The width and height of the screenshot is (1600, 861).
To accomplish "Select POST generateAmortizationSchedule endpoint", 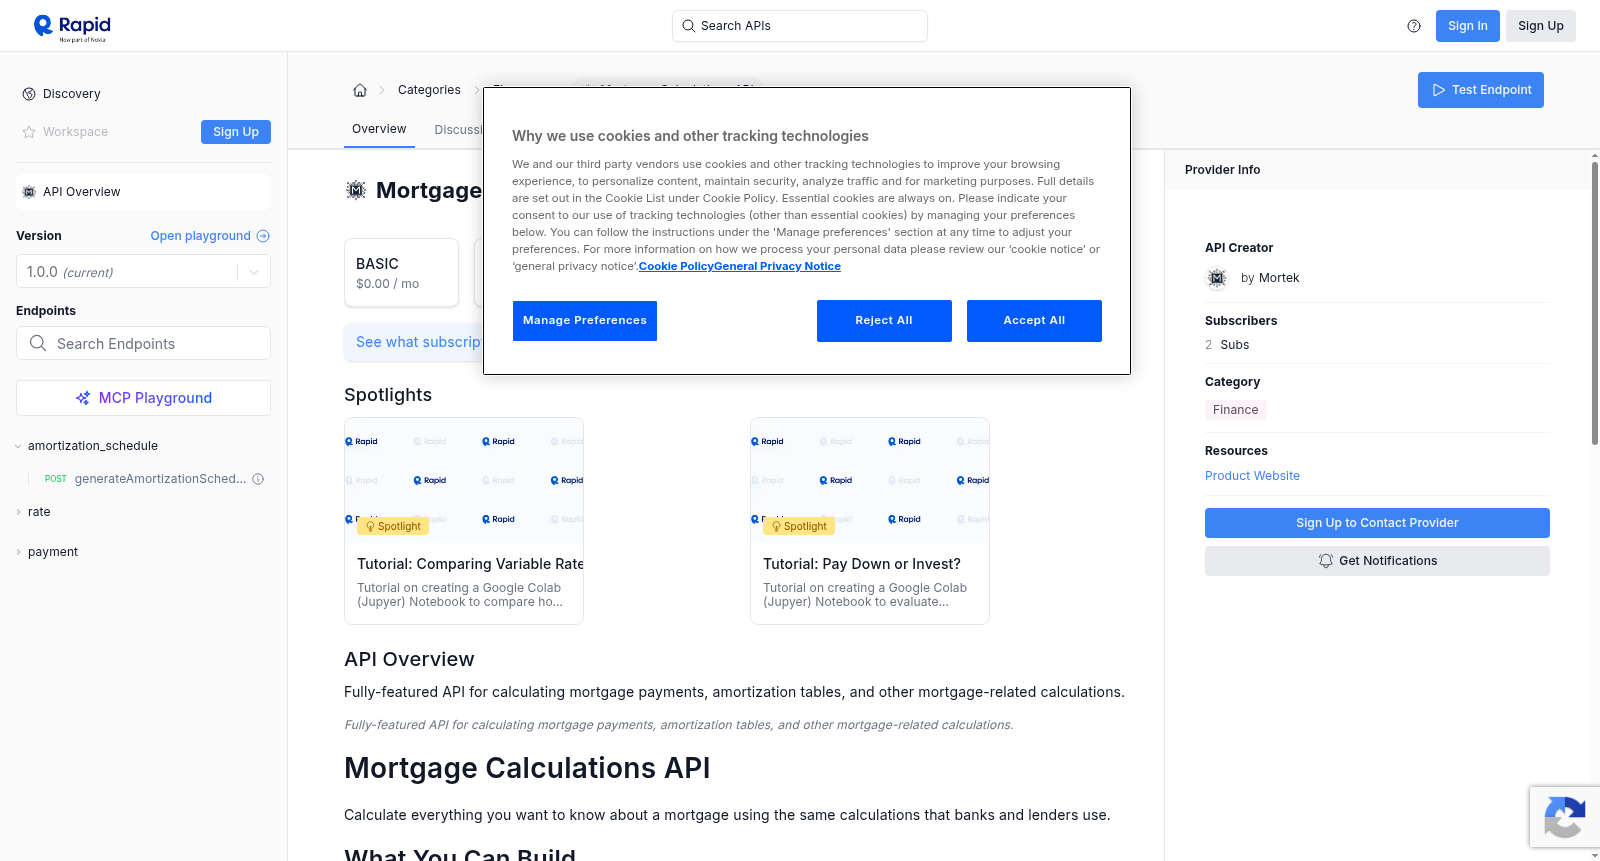I will [x=145, y=479].
